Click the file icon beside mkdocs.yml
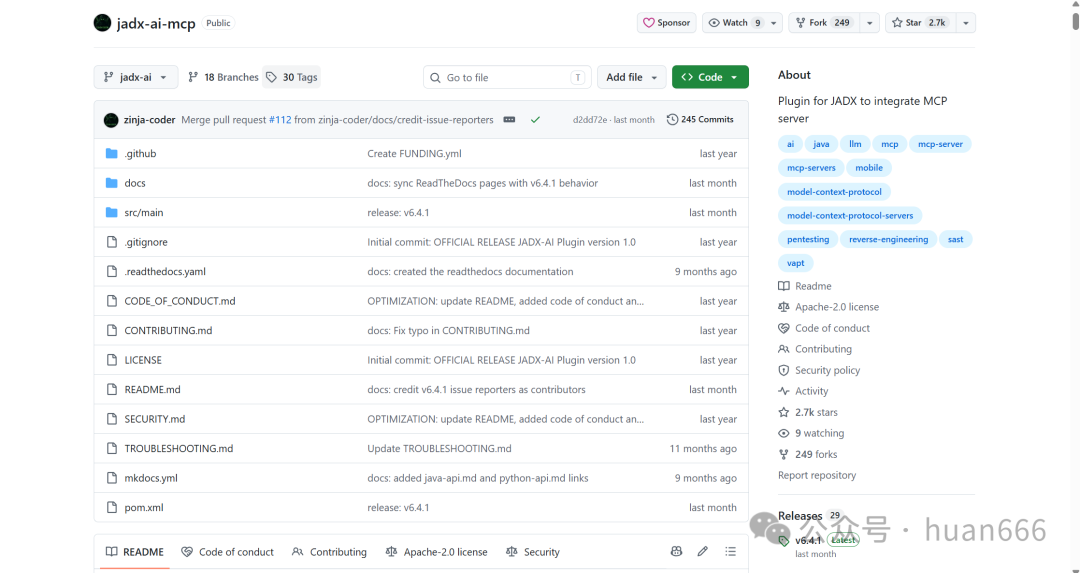1080x573 pixels. [112, 477]
